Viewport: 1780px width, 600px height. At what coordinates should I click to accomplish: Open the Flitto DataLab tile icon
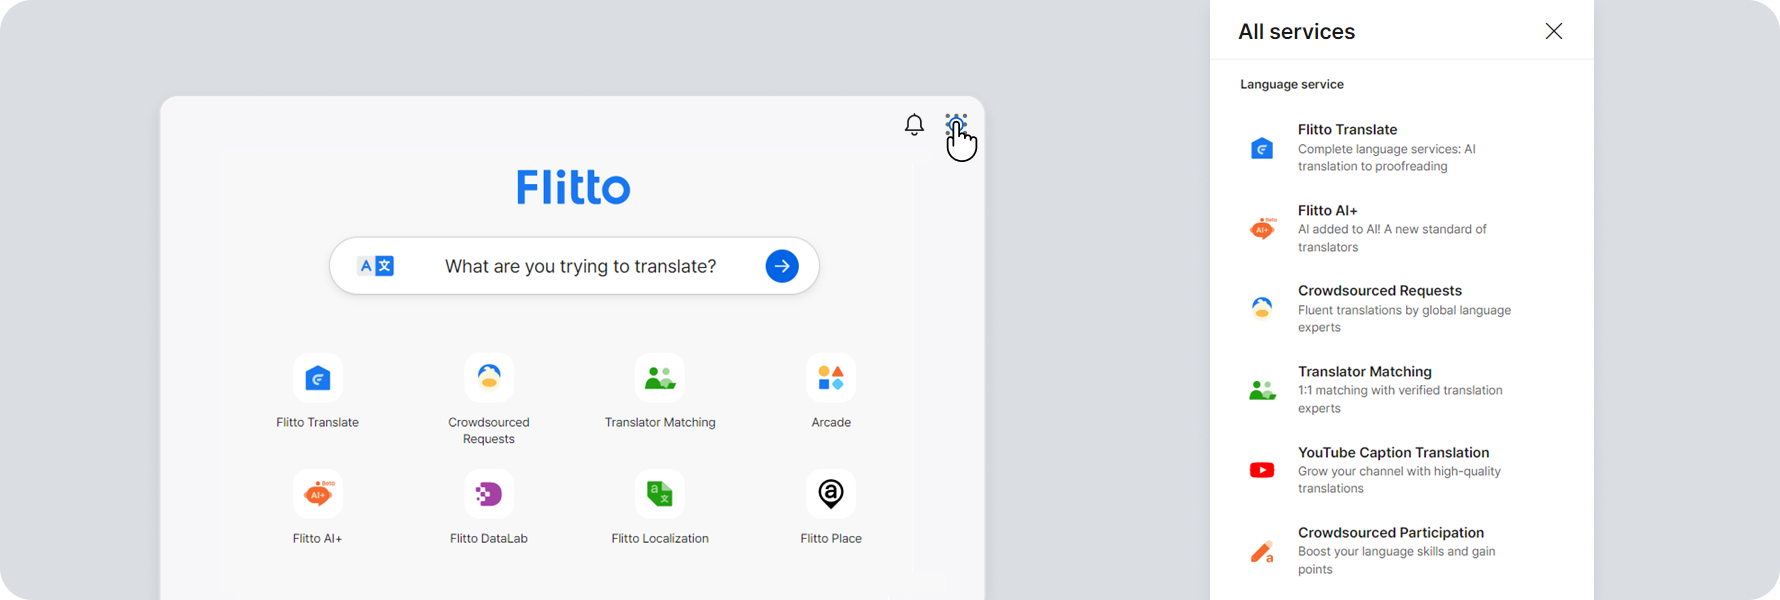[x=489, y=494]
